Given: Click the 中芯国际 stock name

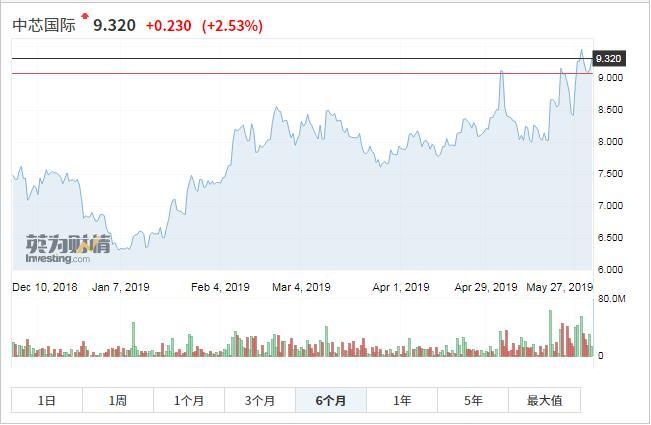Looking at the screenshot, I should 43,25.
